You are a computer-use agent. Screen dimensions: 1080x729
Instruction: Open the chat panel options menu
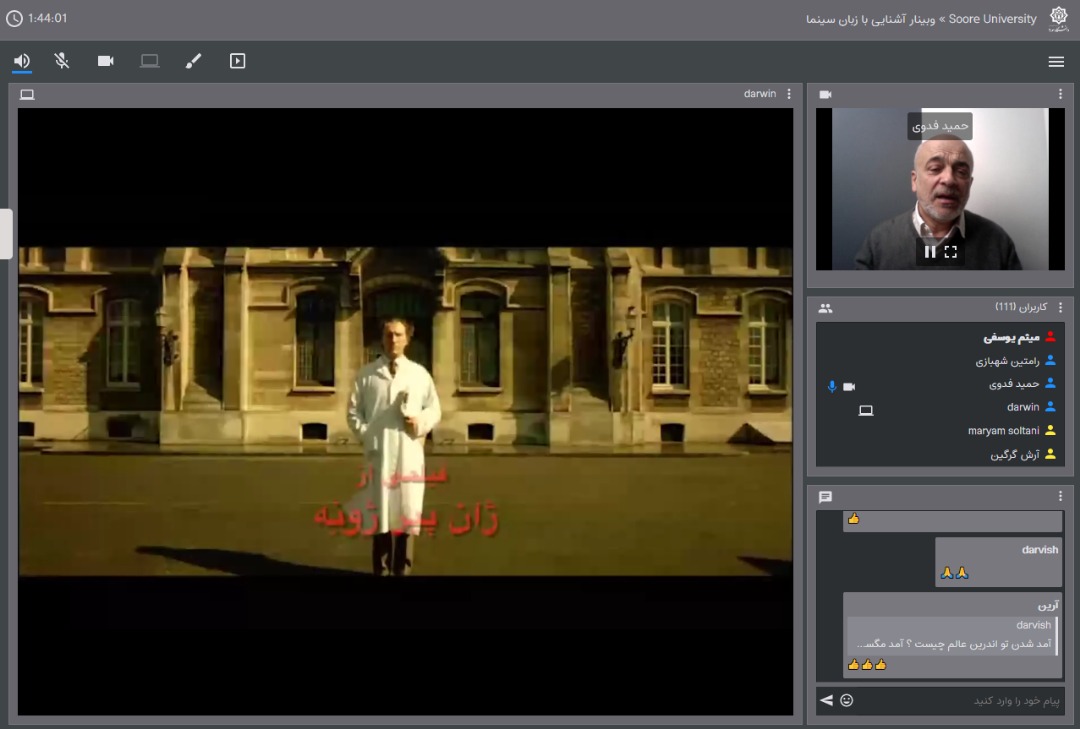pos(1060,496)
